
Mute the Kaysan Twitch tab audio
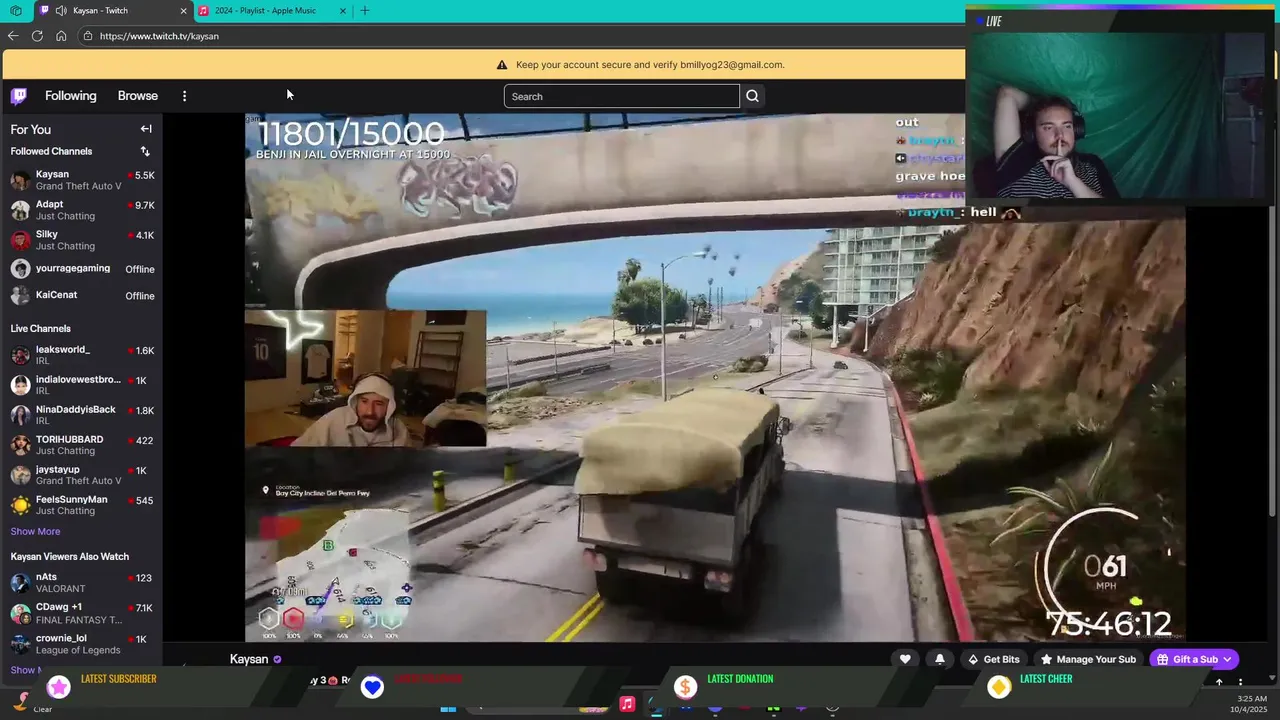[61, 11]
